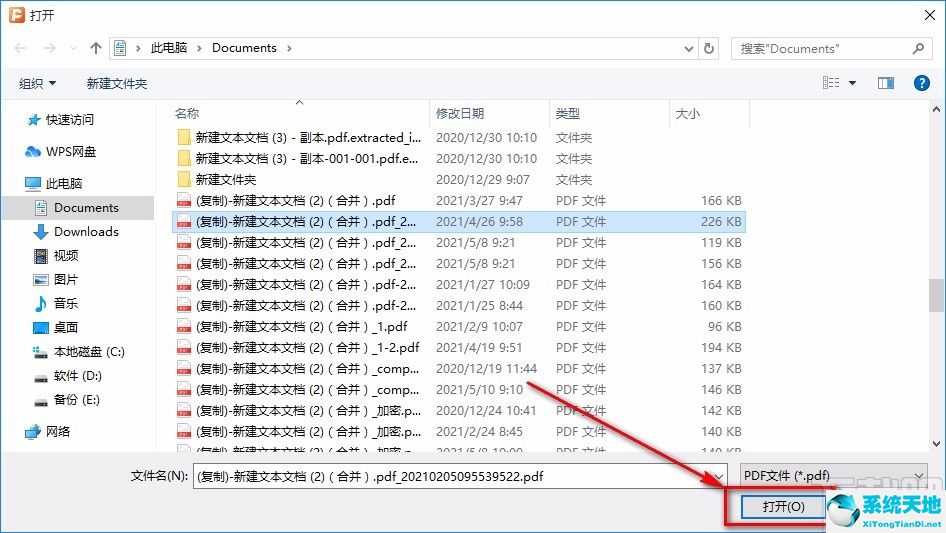Refresh the Documents folder listing

coord(709,48)
